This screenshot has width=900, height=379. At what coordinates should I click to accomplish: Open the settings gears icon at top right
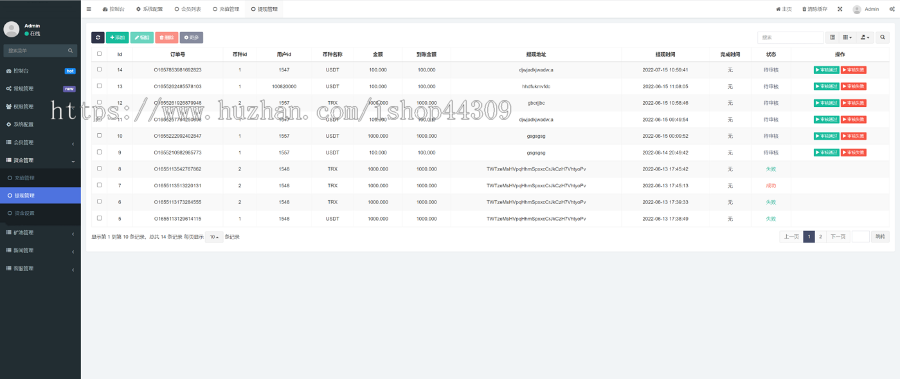[x=891, y=9]
